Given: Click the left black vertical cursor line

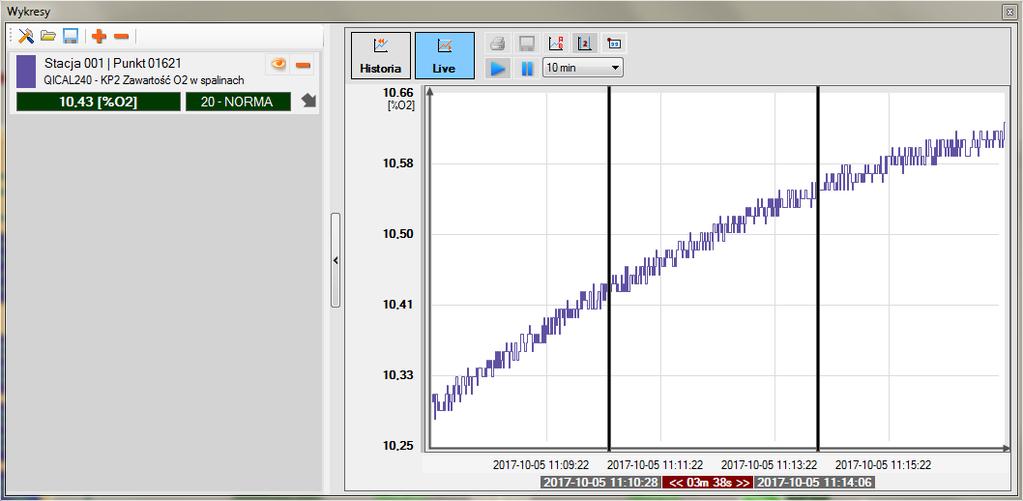Looking at the screenshot, I should point(609,269).
